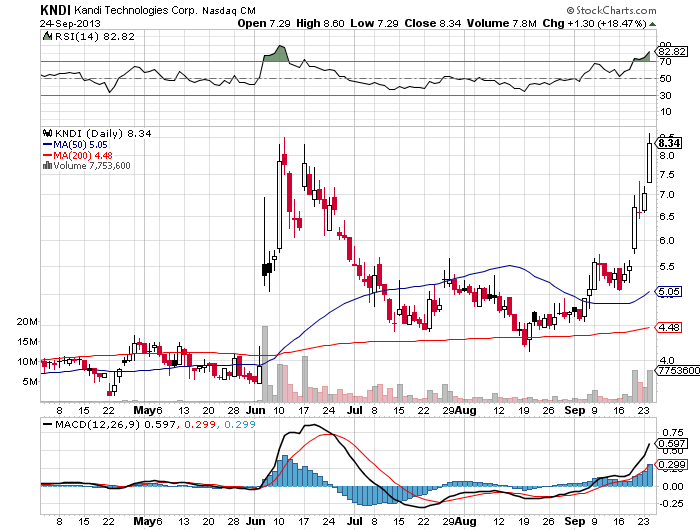Click the Aug label on the price chart axis
Screen dimensions: 700x530
click(466, 410)
